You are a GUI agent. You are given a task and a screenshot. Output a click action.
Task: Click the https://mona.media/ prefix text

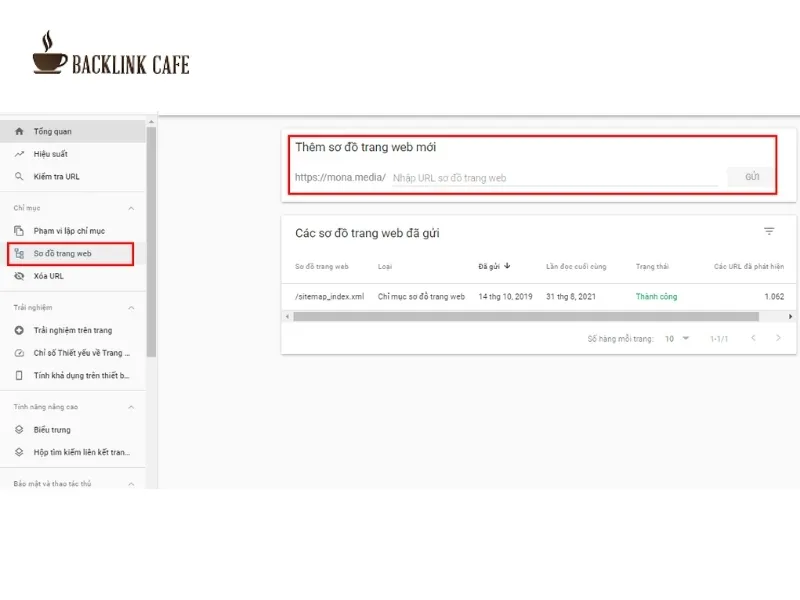tap(340, 177)
